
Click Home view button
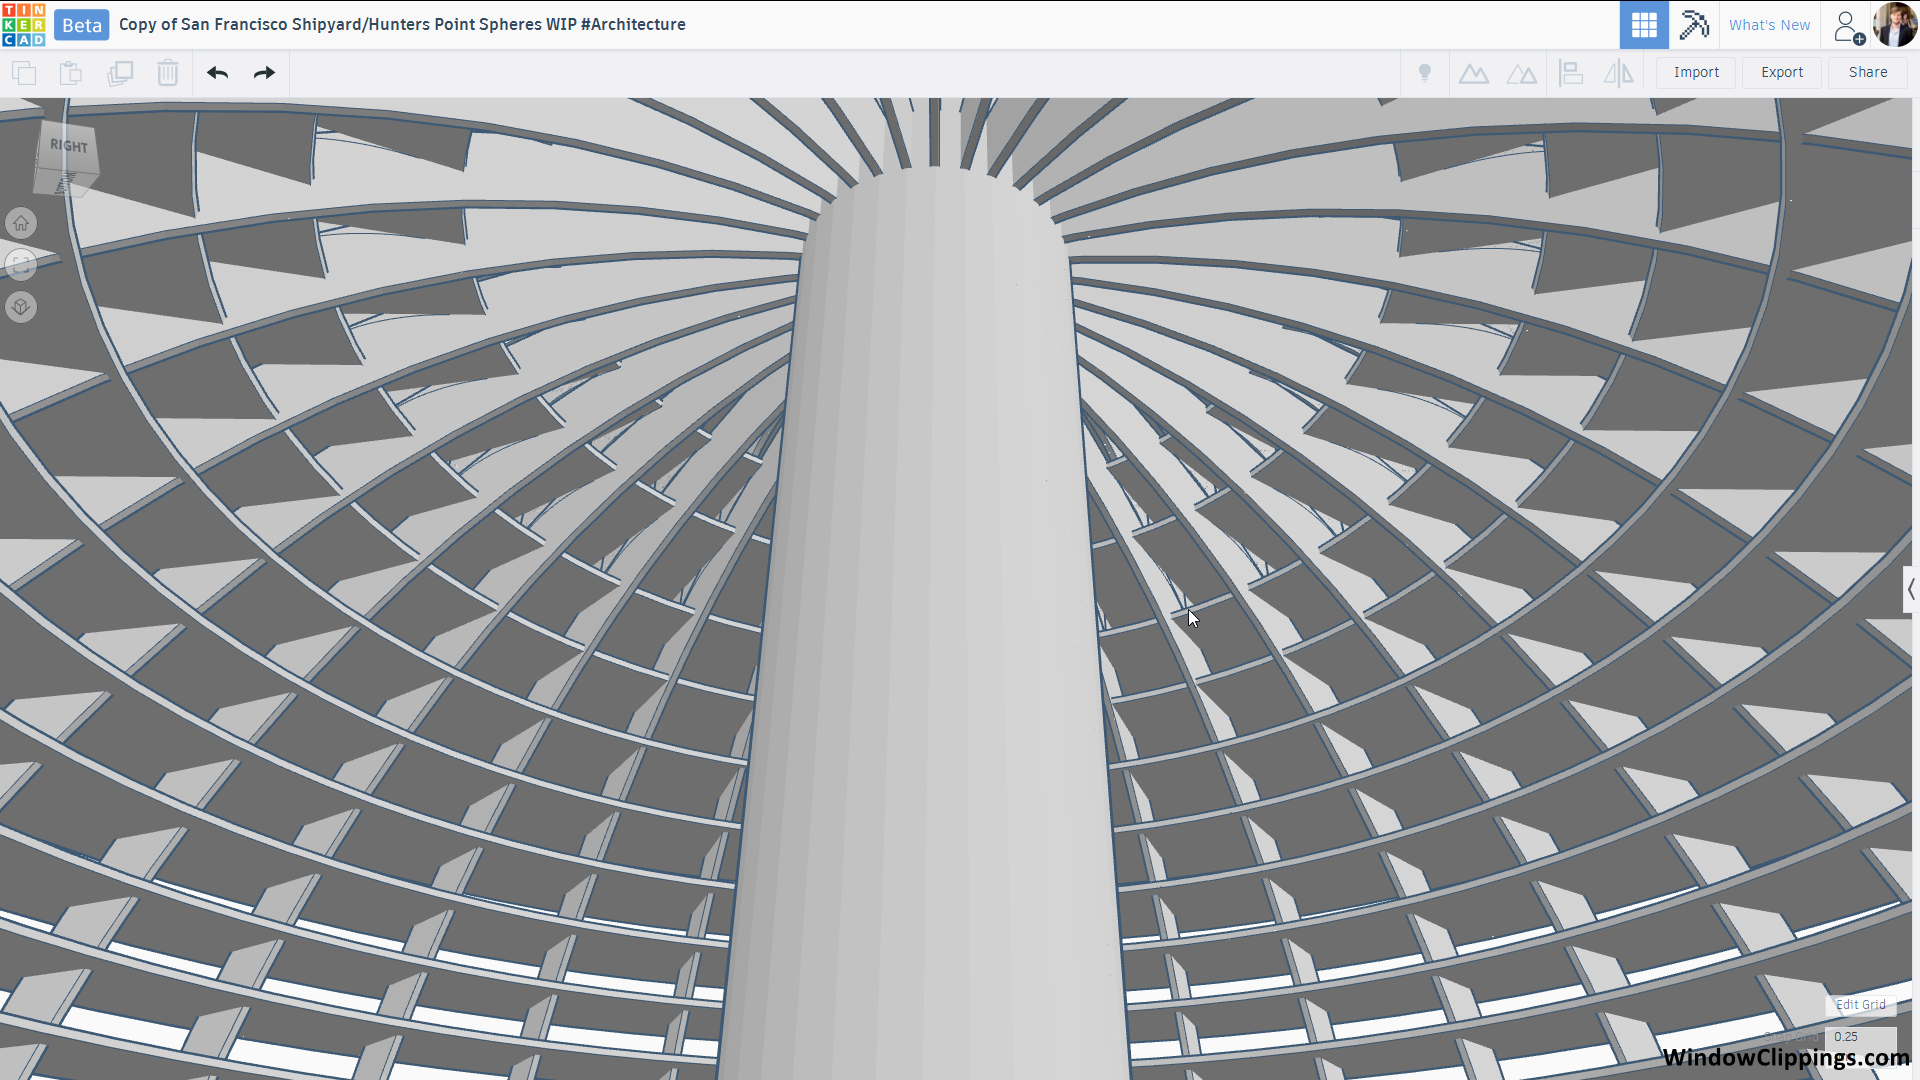[x=21, y=223]
